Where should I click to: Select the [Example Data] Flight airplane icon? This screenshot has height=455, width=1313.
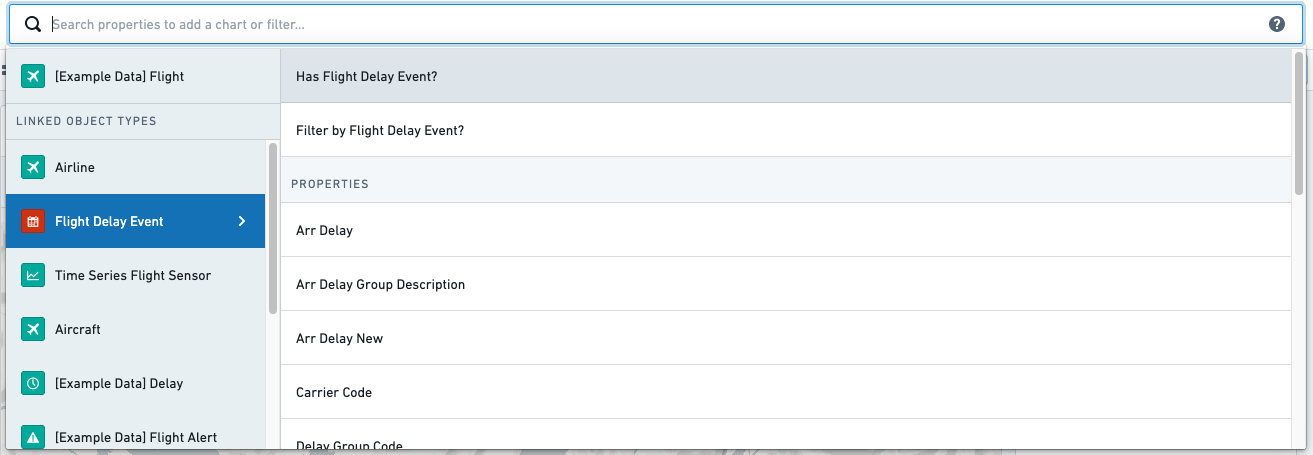(33, 76)
